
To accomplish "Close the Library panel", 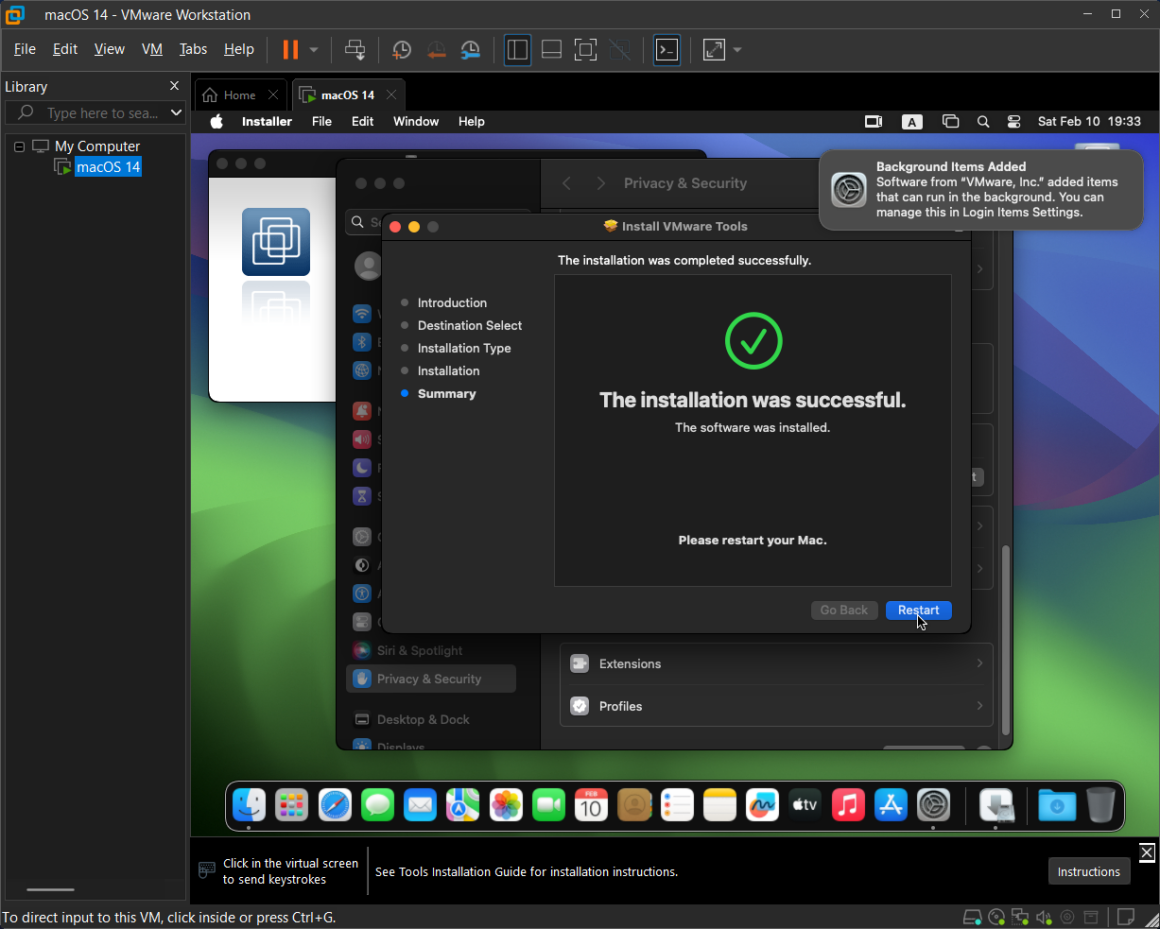I will click(x=175, y=86).
